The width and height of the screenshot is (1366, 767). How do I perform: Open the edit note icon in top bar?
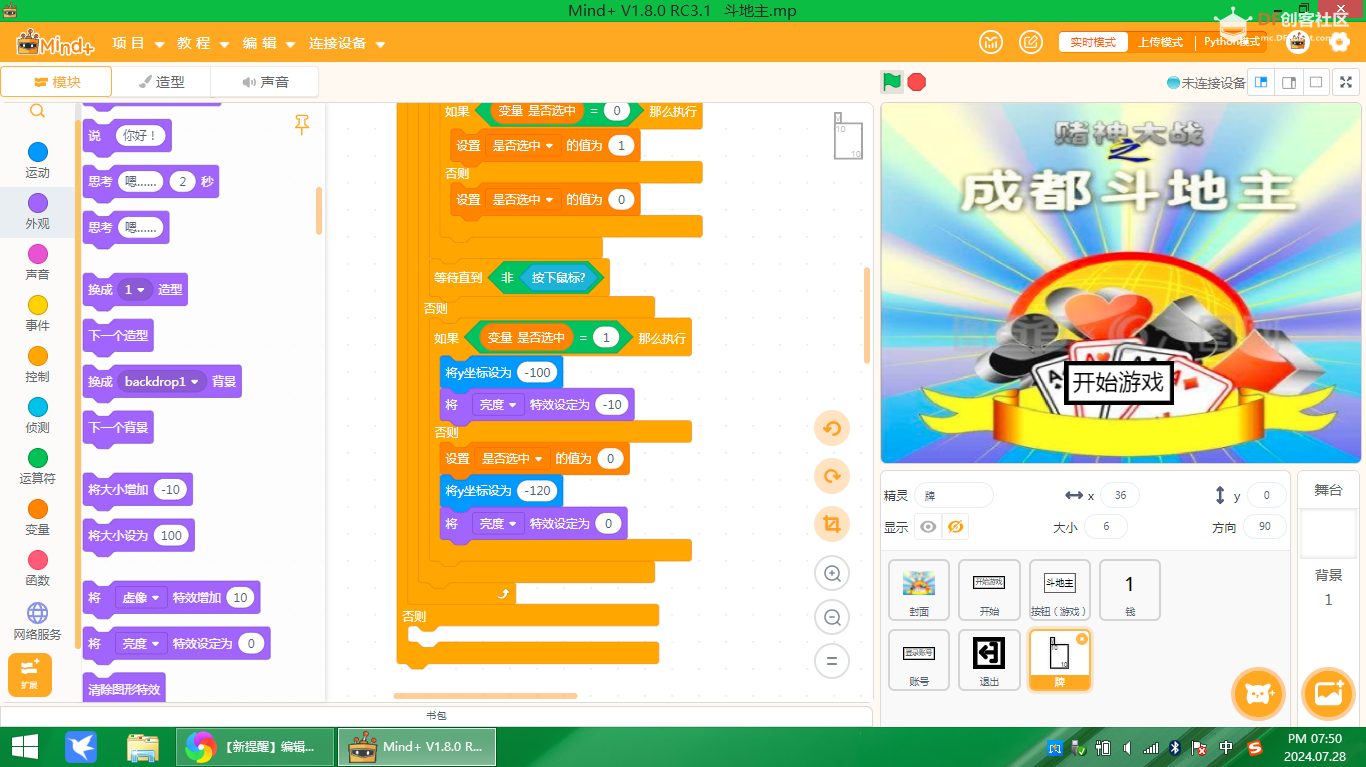pos(1030,42)
